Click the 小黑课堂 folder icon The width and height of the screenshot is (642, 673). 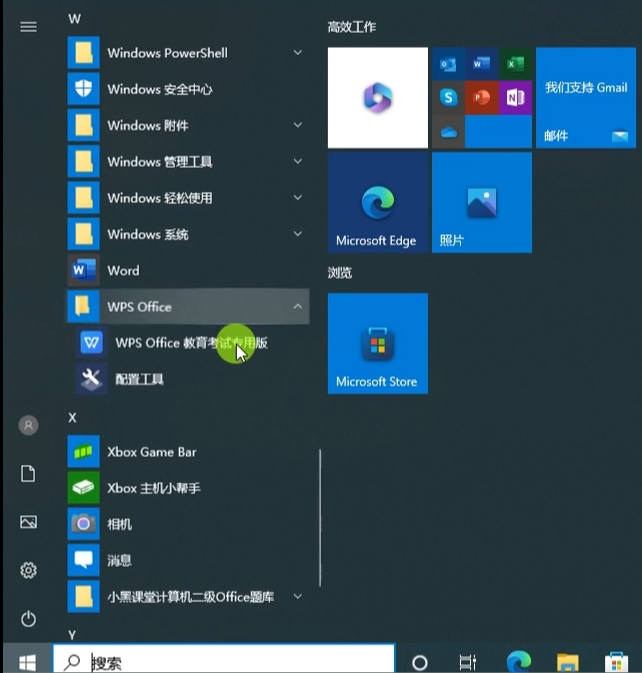(x=84, y=597)
